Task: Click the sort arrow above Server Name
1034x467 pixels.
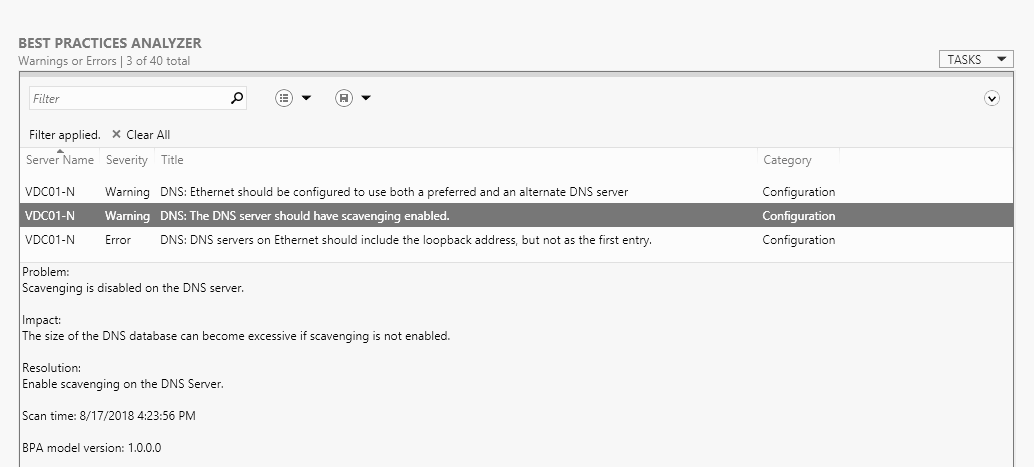Action: click(x=60, y=150)
